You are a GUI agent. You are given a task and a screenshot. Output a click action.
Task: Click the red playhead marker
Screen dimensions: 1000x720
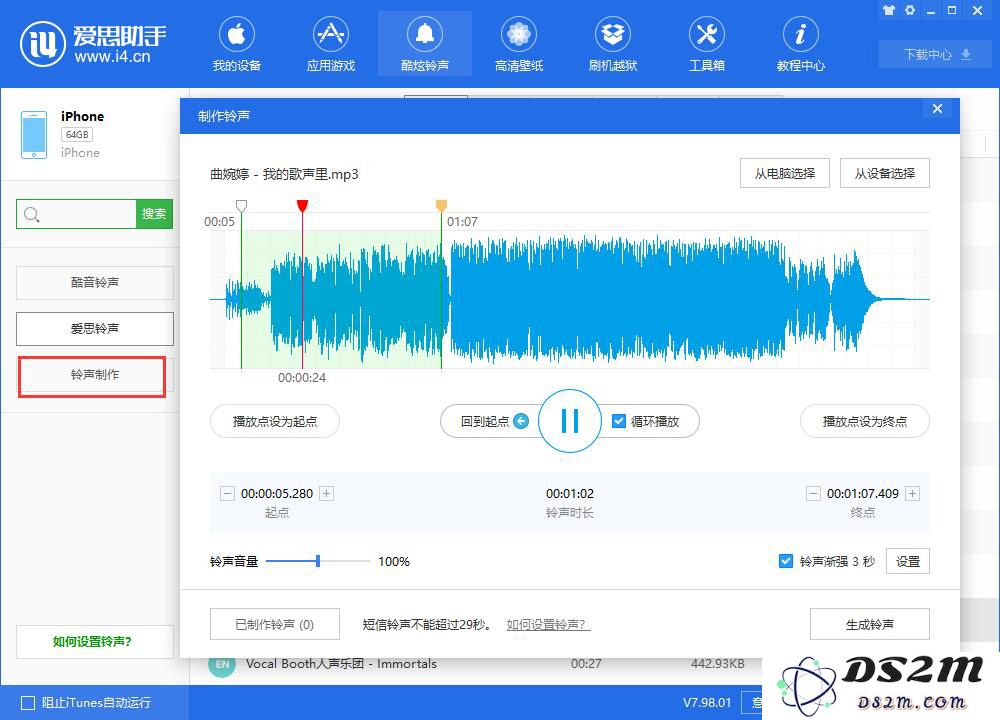pos(302,205)
